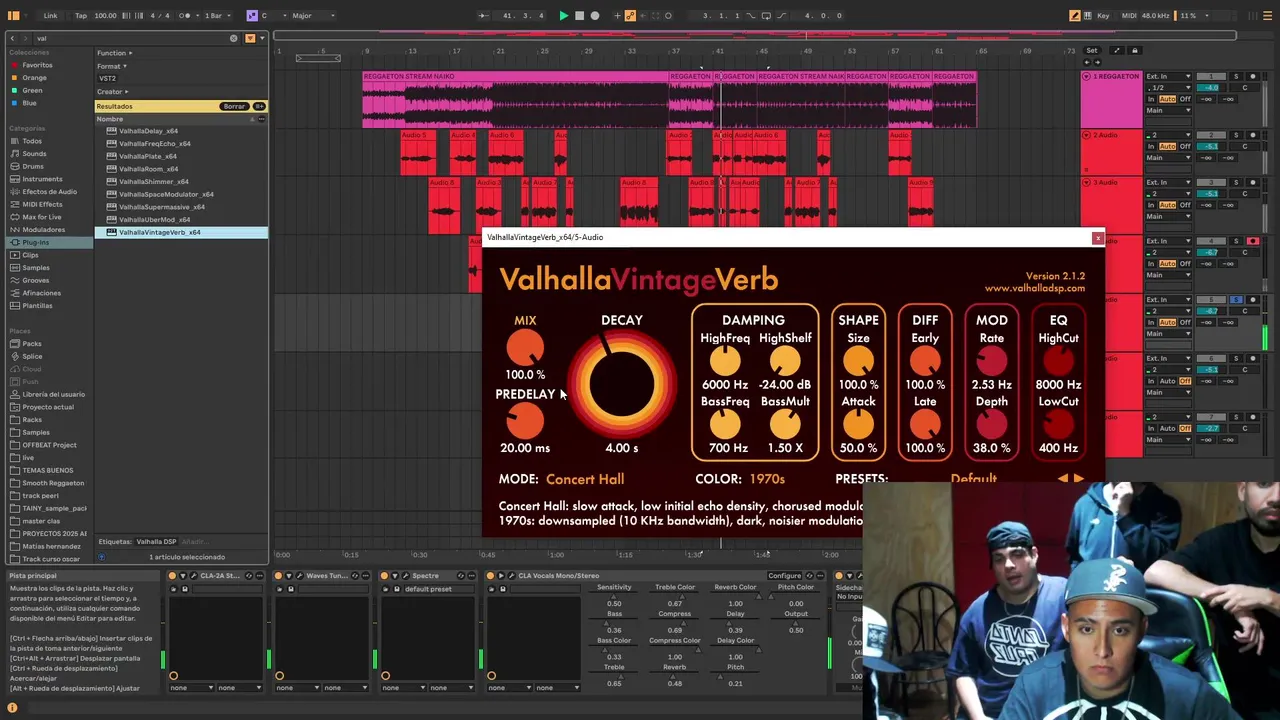Select the Favoritos collection
This screenshot has width=1280, height=720.
pos(37,65)
